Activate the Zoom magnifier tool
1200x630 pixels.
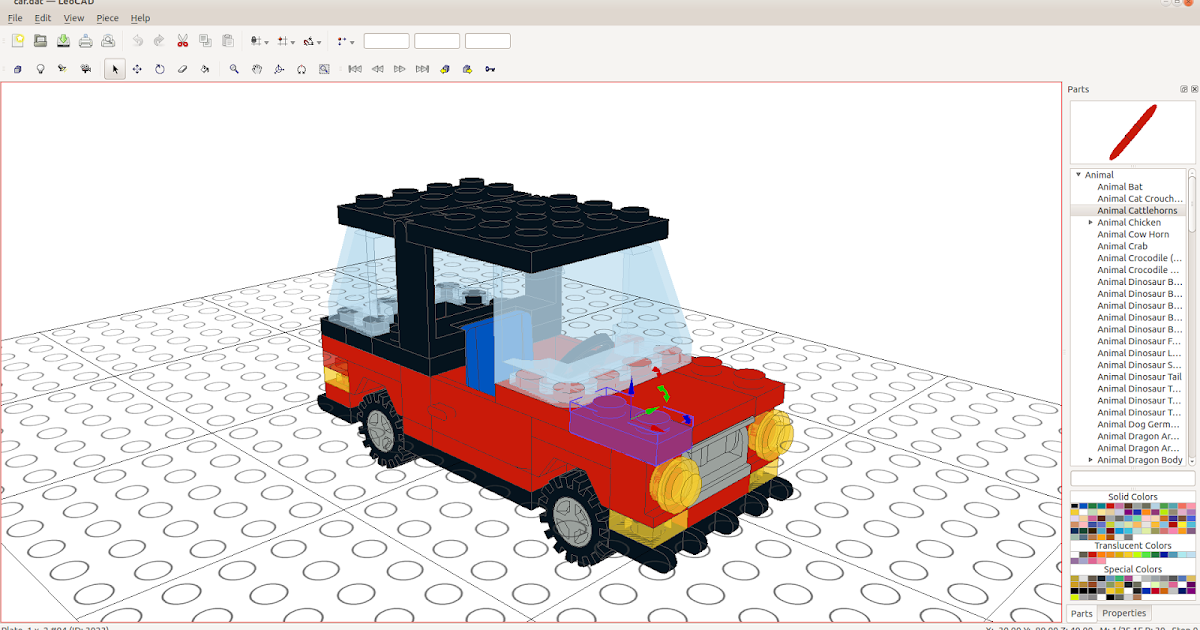pos(234,69)
